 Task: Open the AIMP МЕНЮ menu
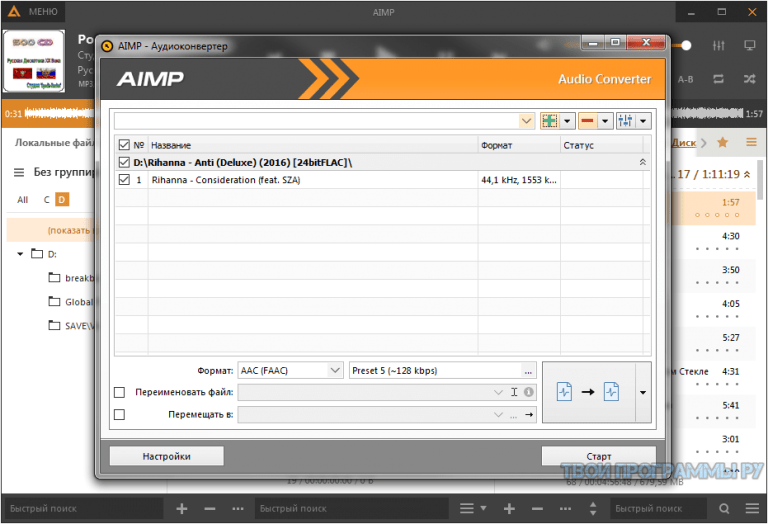33,11
